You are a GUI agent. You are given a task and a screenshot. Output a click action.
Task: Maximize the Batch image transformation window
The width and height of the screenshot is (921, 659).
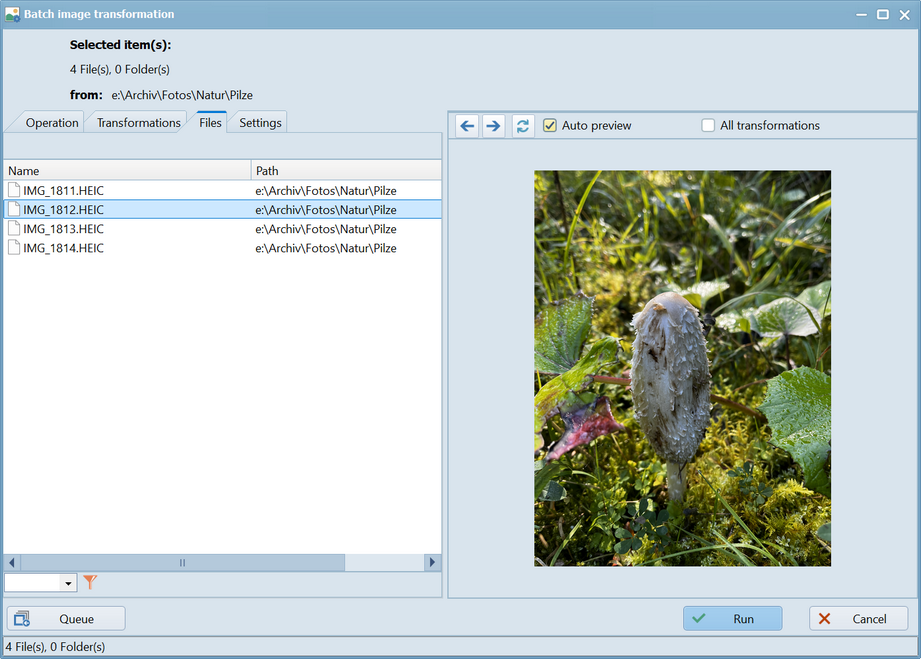[x=883, y=15]
